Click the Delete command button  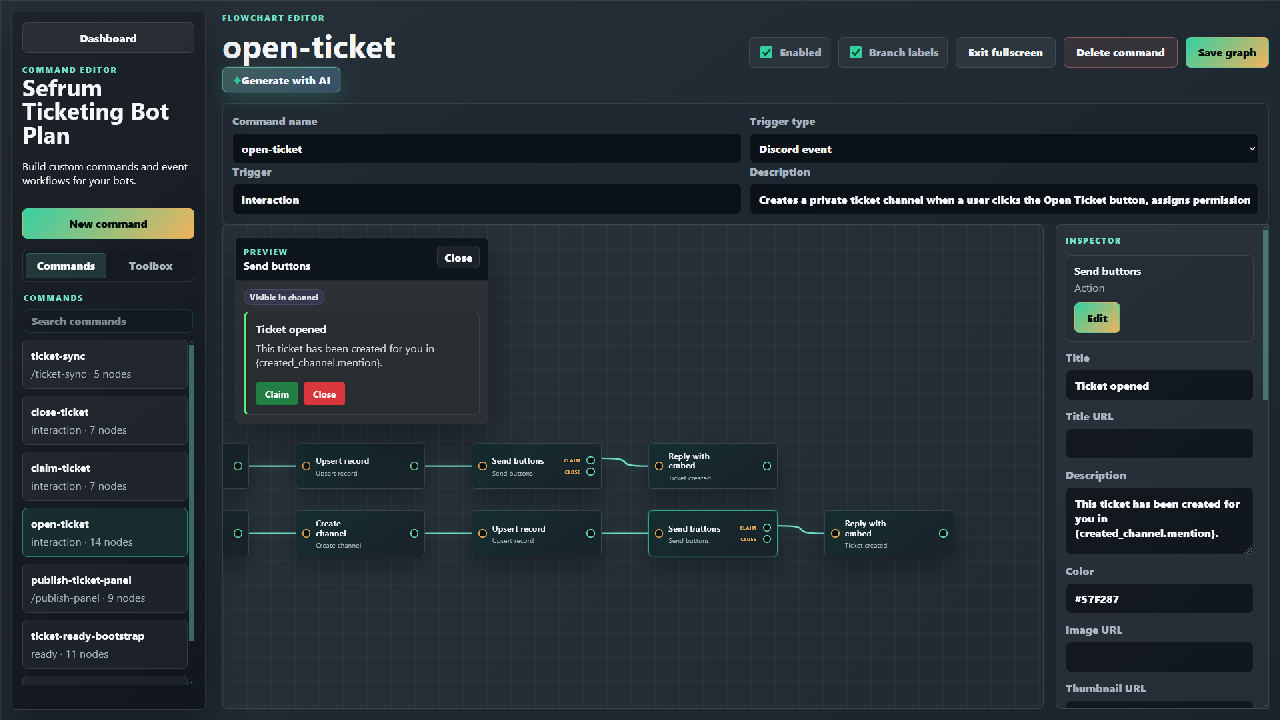pyautogui.click(x=1120, y=52)
